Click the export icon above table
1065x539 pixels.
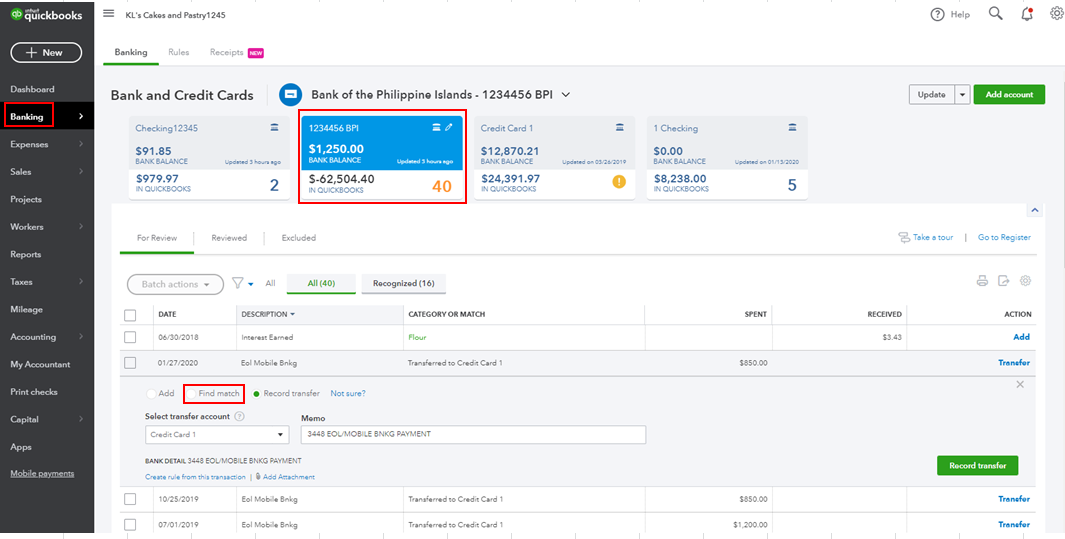1003,281
